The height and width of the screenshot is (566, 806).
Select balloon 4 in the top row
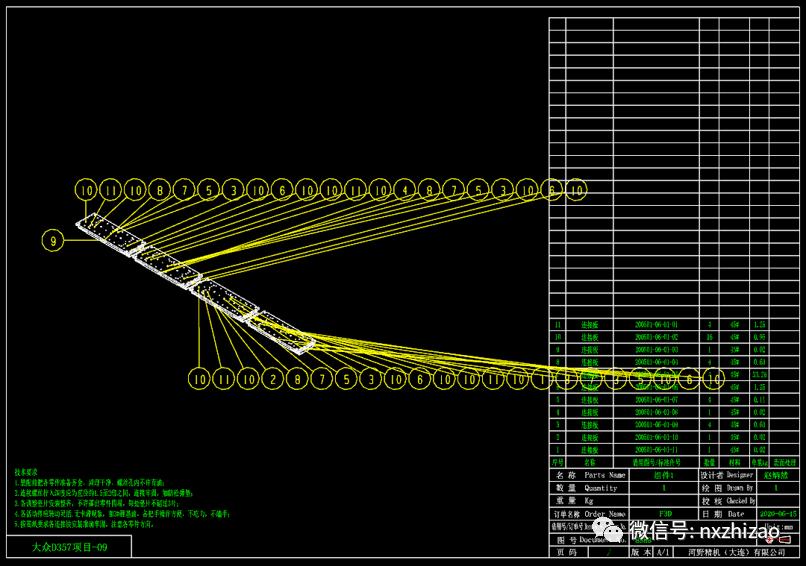tap(405, 189)
